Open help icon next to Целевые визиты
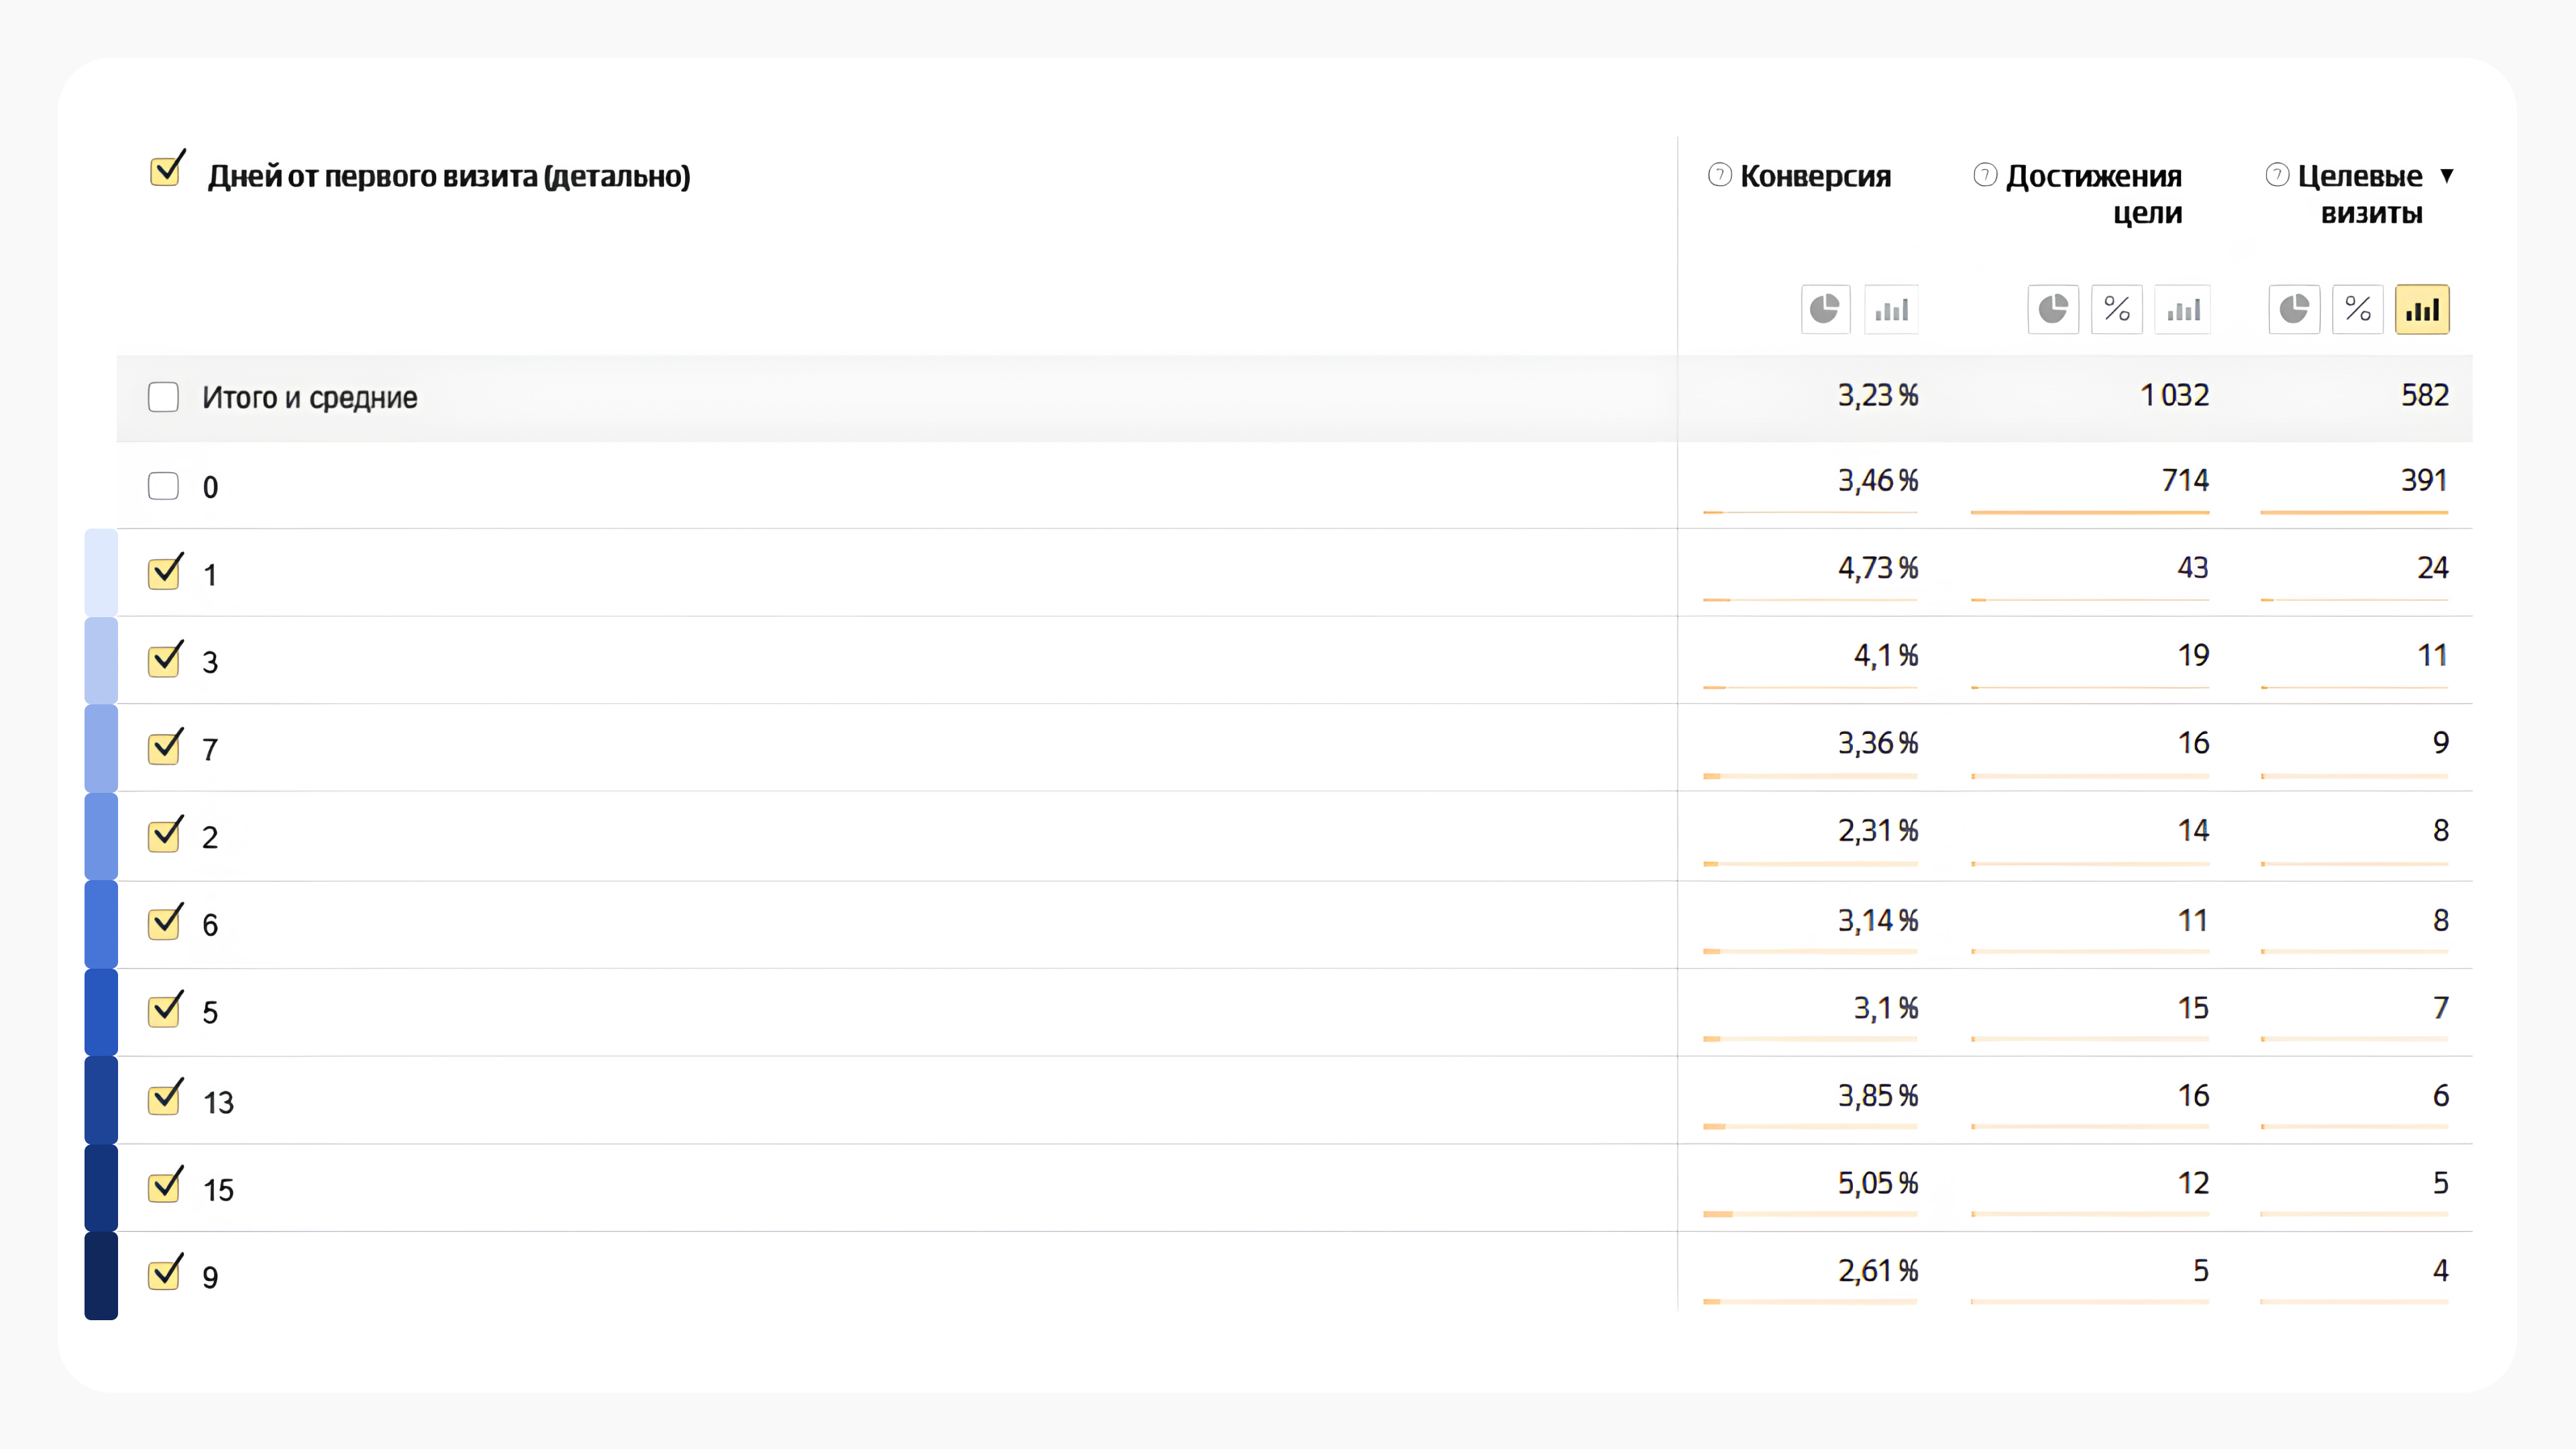 (x=2277, y=175)
